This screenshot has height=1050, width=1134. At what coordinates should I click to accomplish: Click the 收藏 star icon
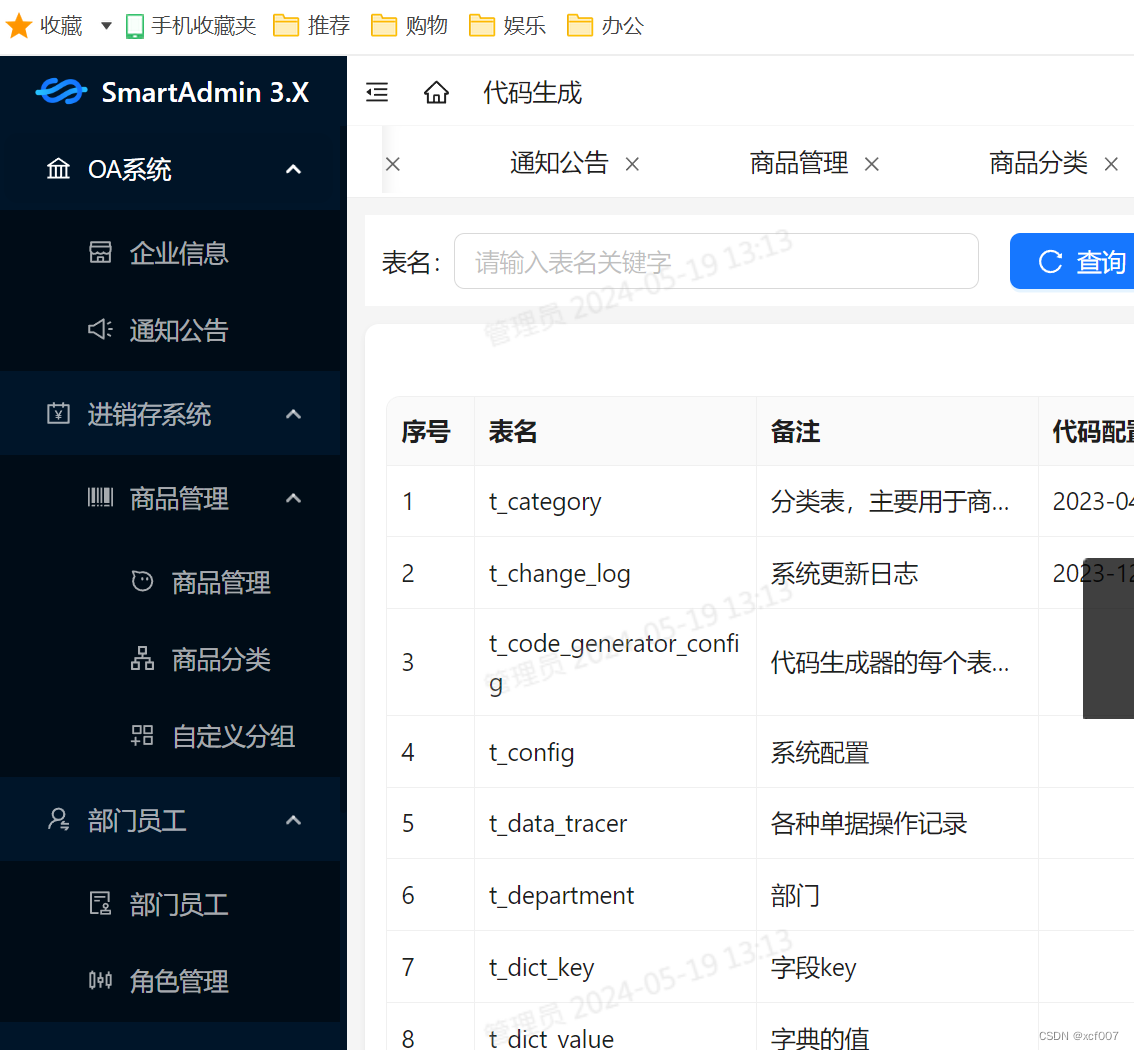click(18, 25)
